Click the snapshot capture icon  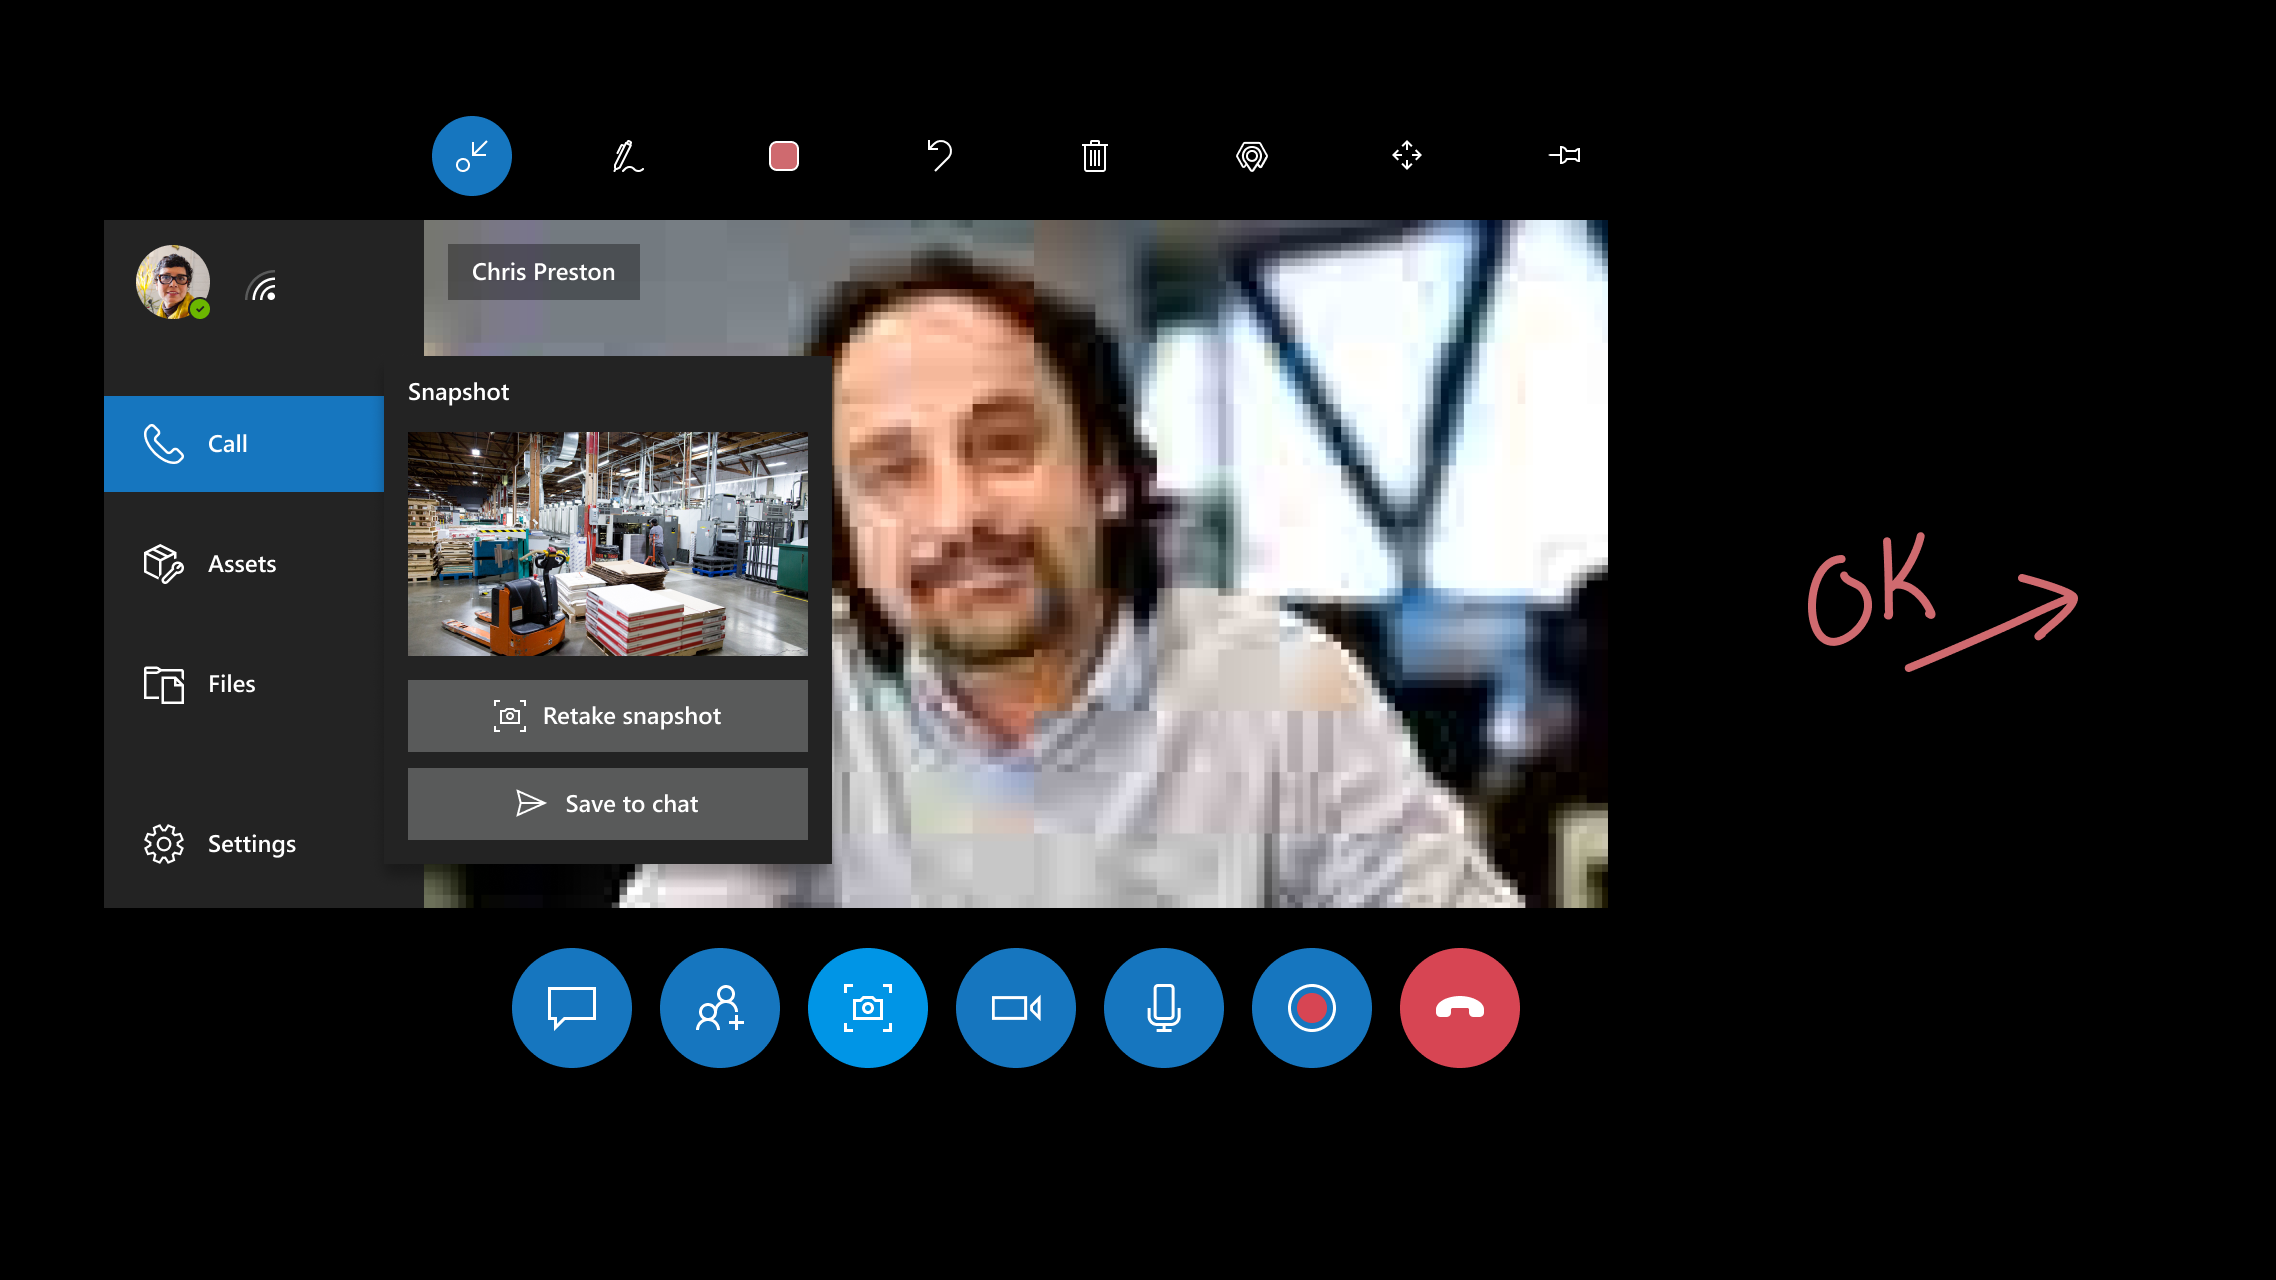(x=868, y=1006)
